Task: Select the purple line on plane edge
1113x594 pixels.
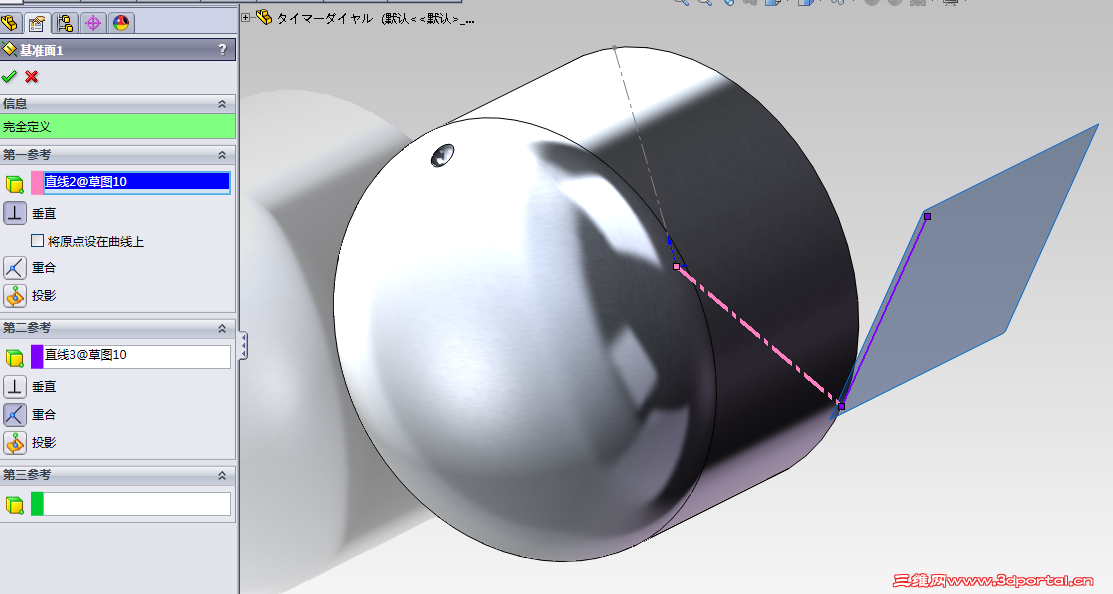Action: (884, 311)
